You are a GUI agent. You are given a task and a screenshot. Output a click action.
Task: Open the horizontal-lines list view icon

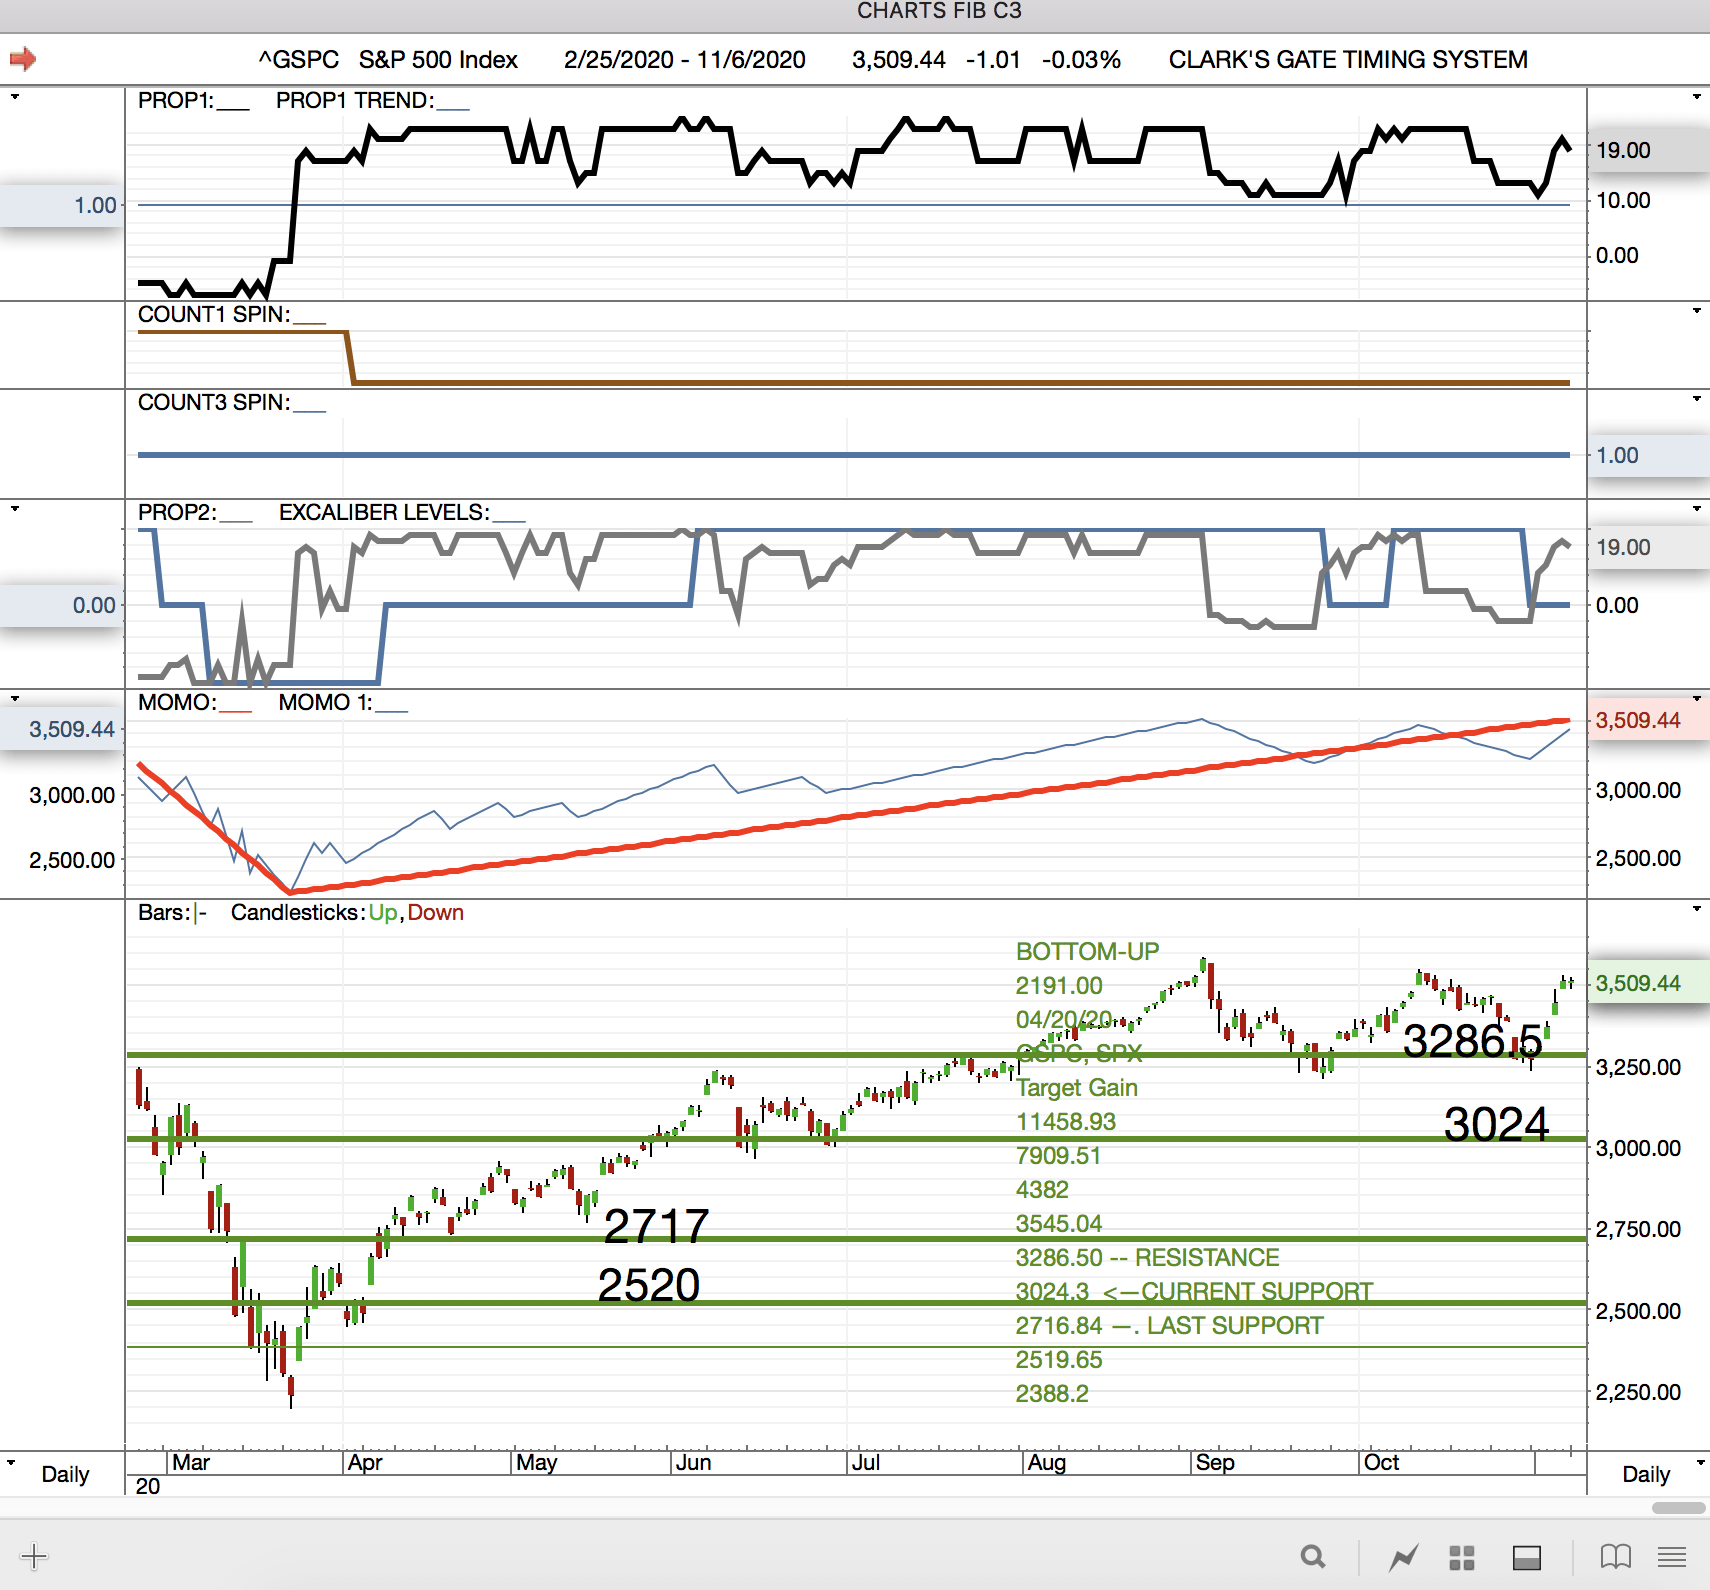(1672, 1556)
